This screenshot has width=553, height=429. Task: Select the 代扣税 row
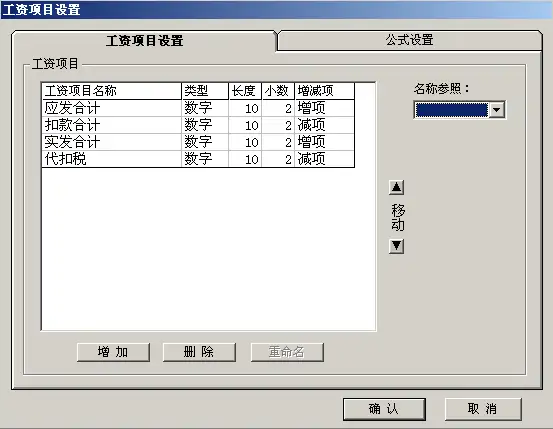[198, 159]
